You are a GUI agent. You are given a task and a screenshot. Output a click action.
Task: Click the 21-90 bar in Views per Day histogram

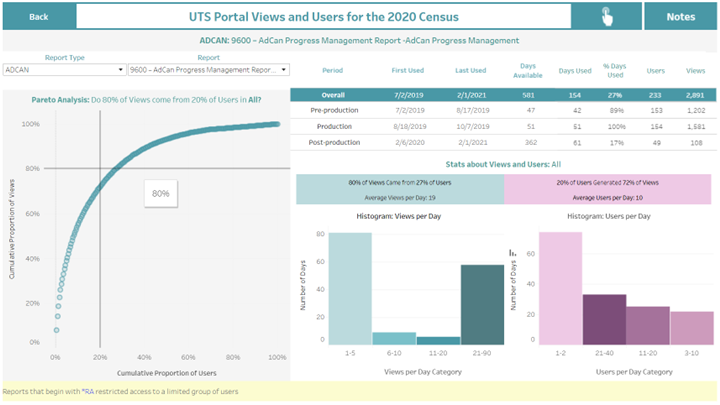point(482,304)
